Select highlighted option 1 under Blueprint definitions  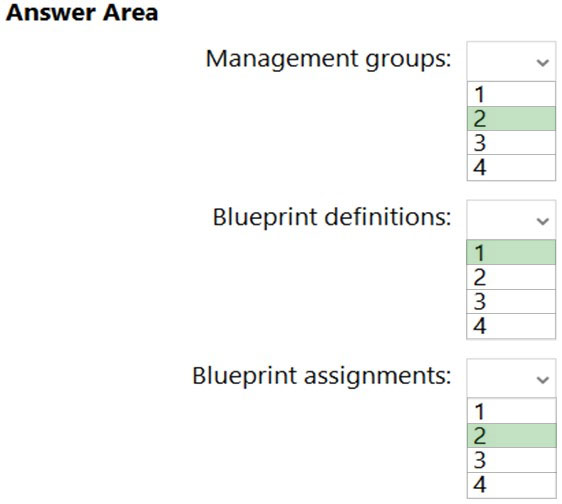tap(511, 253)
